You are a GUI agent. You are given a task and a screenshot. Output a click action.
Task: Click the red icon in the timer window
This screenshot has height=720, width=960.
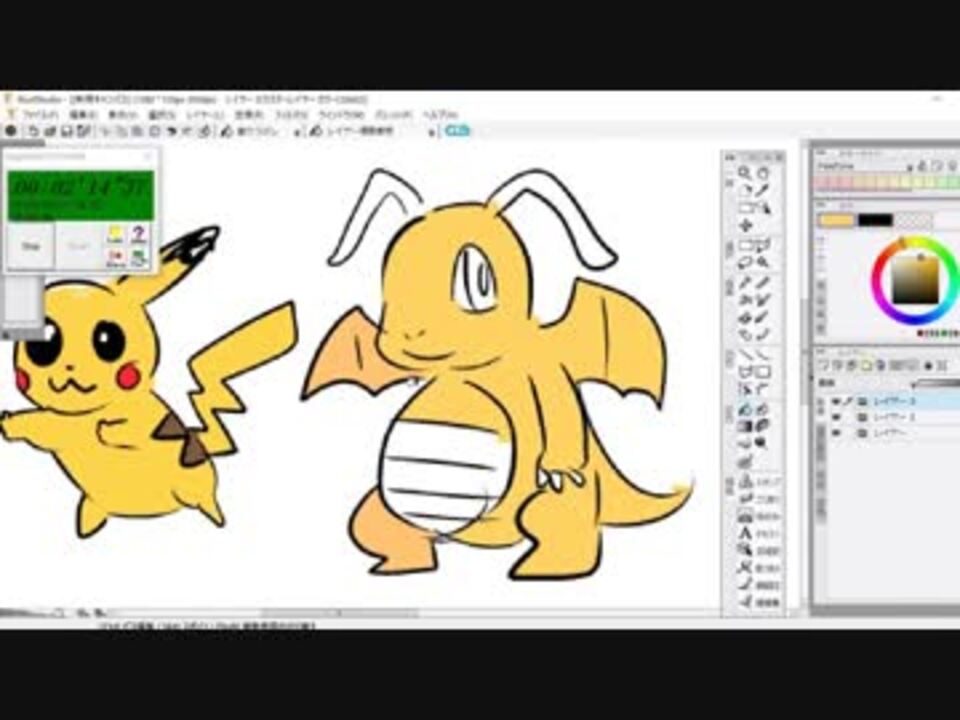(116, 258)
